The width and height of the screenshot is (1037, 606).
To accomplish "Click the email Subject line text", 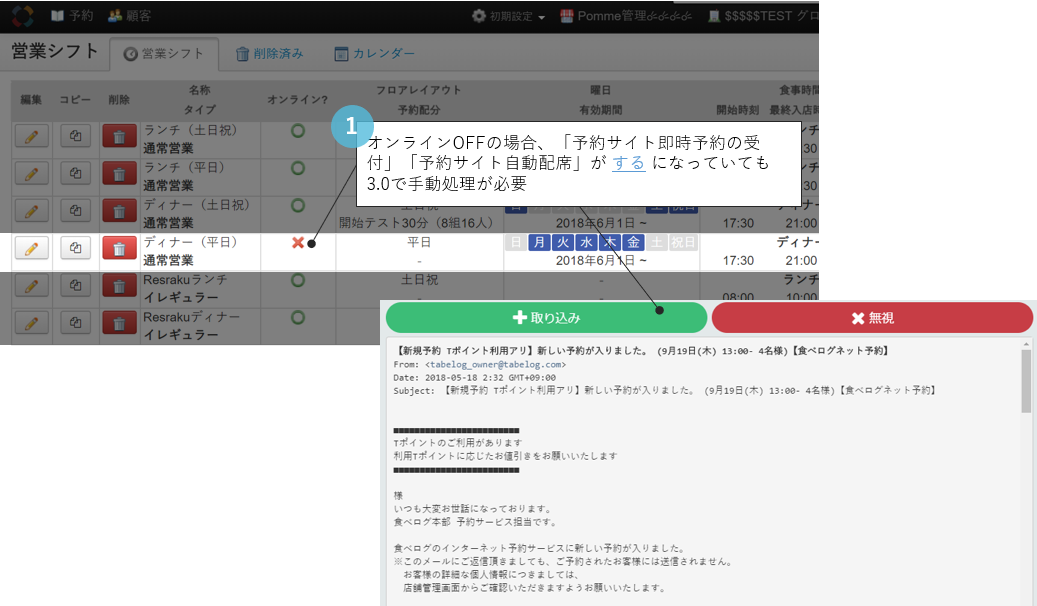I will pos(665,391).
